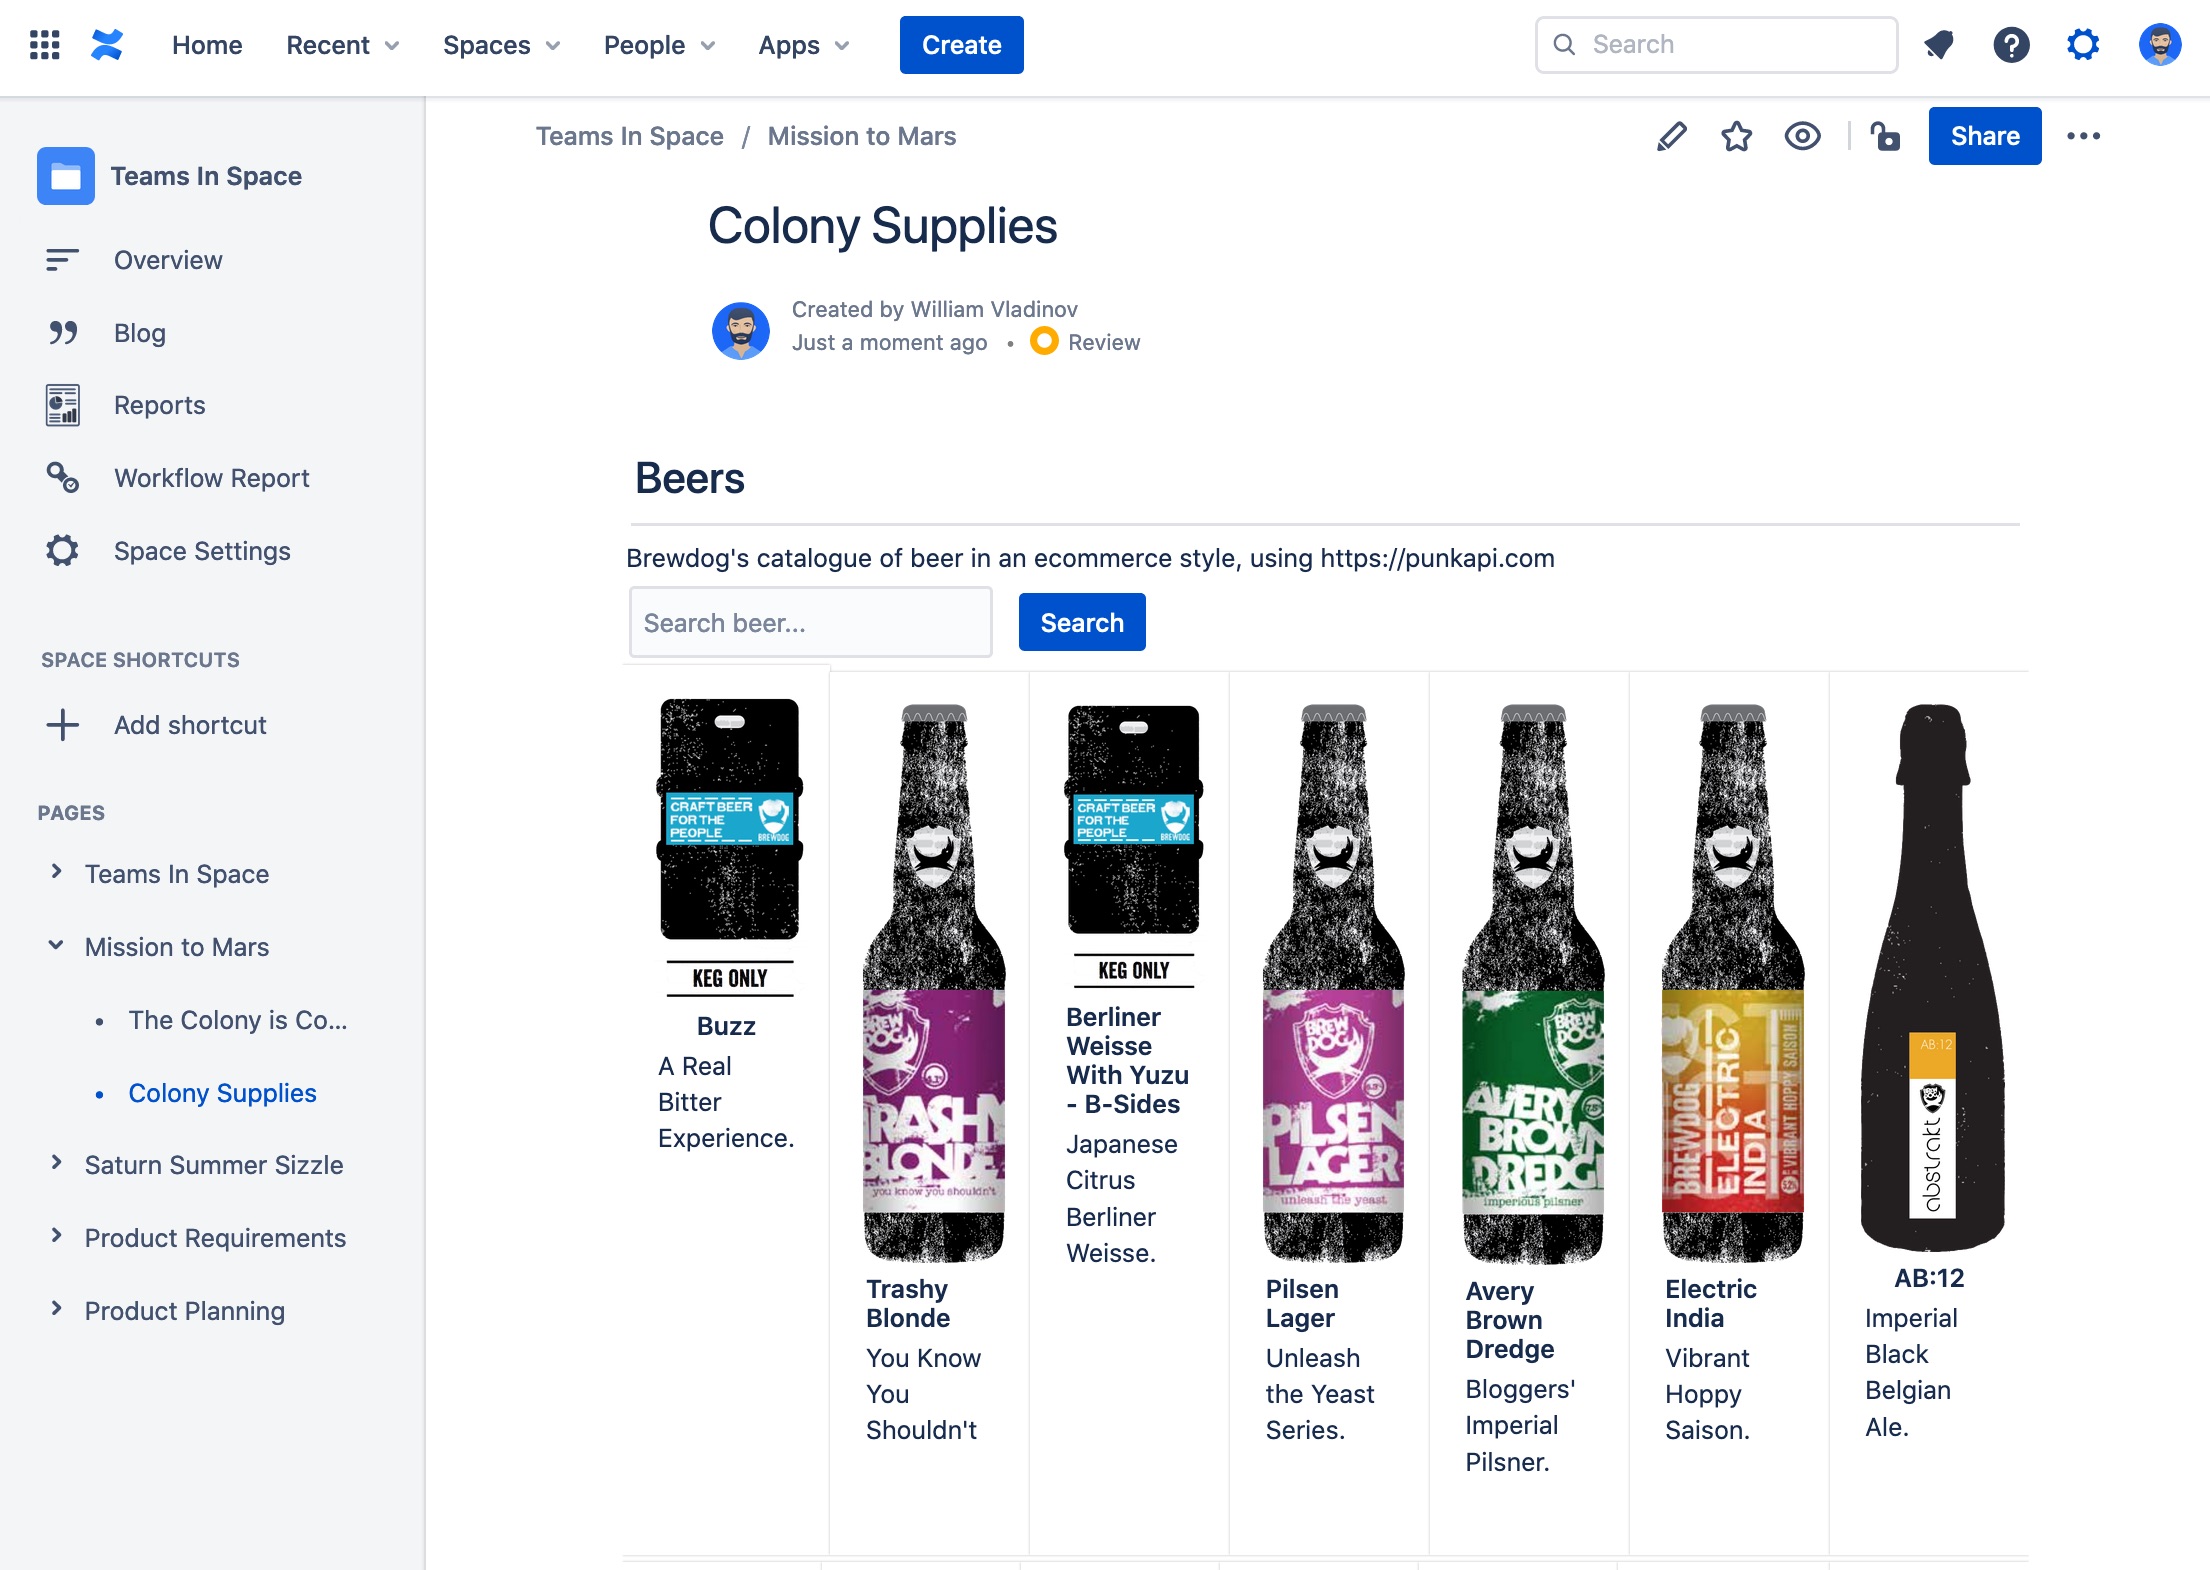Click the Confluence logo icon
2210x1570 pixels.
(107, 45)
